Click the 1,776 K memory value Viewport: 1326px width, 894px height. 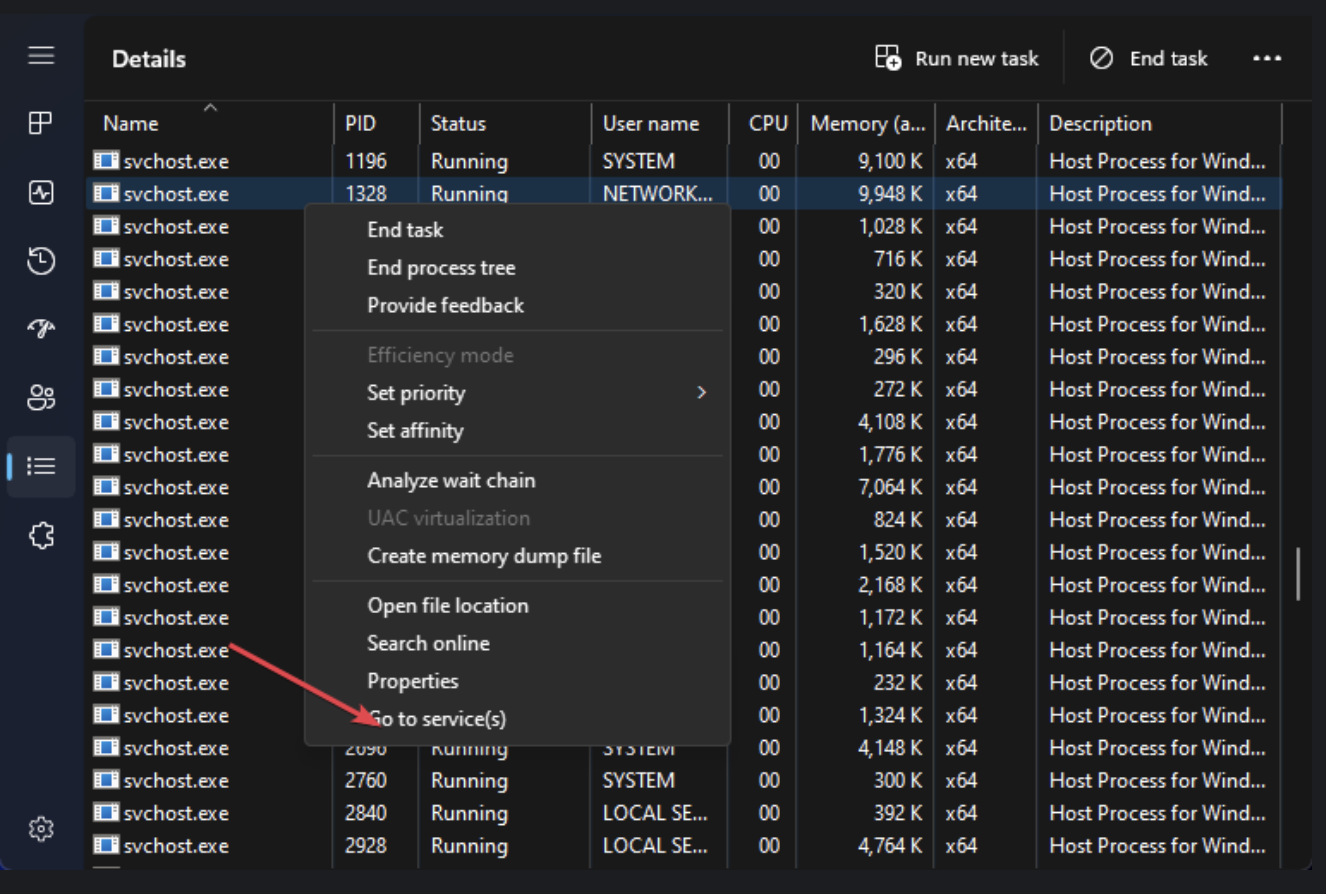pyautogui.click(x=890, y=455)
